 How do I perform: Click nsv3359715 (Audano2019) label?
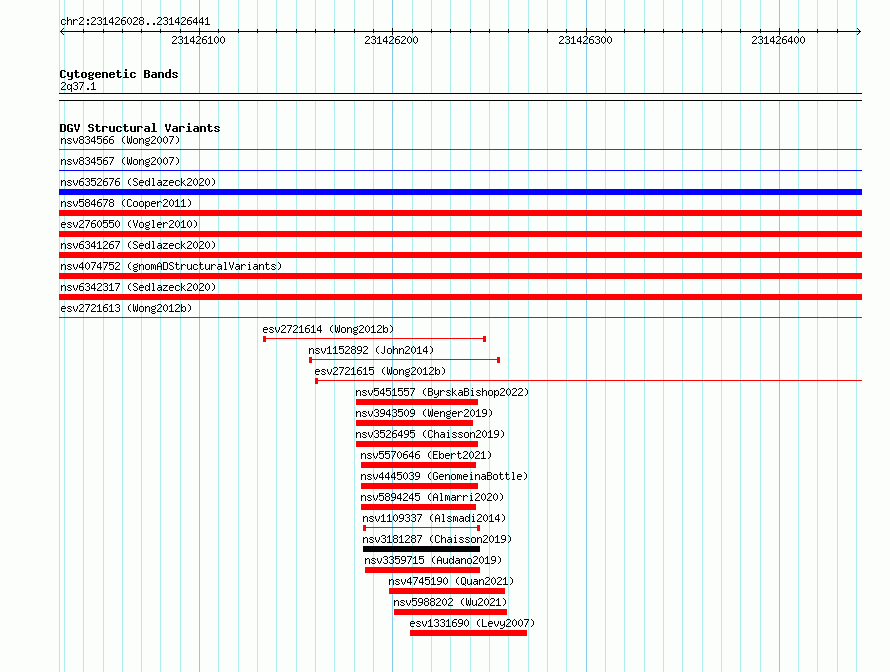433,560
